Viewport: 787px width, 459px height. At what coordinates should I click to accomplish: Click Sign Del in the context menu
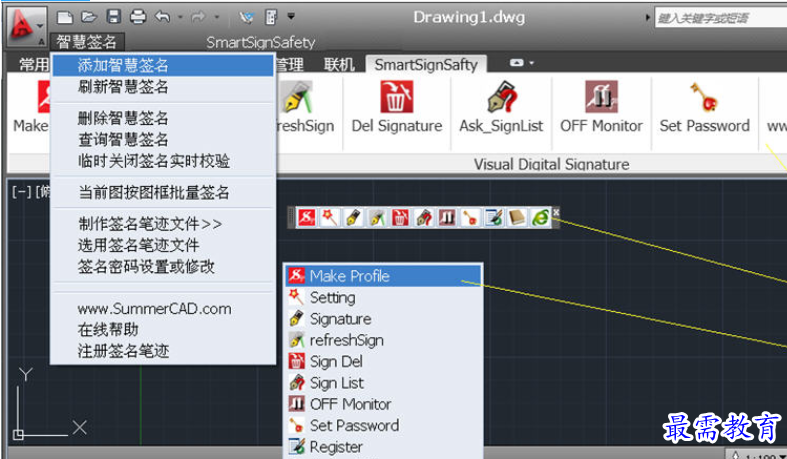coord(384,361)
